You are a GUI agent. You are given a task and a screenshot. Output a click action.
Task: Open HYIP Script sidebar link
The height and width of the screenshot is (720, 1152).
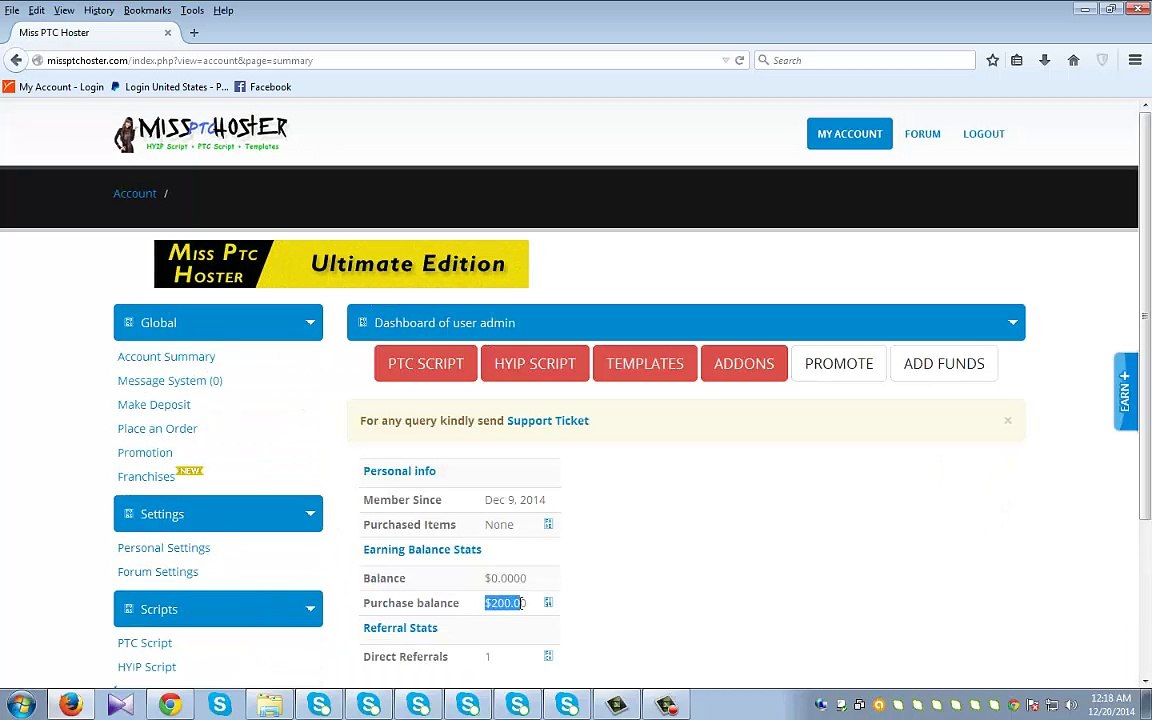146,667
